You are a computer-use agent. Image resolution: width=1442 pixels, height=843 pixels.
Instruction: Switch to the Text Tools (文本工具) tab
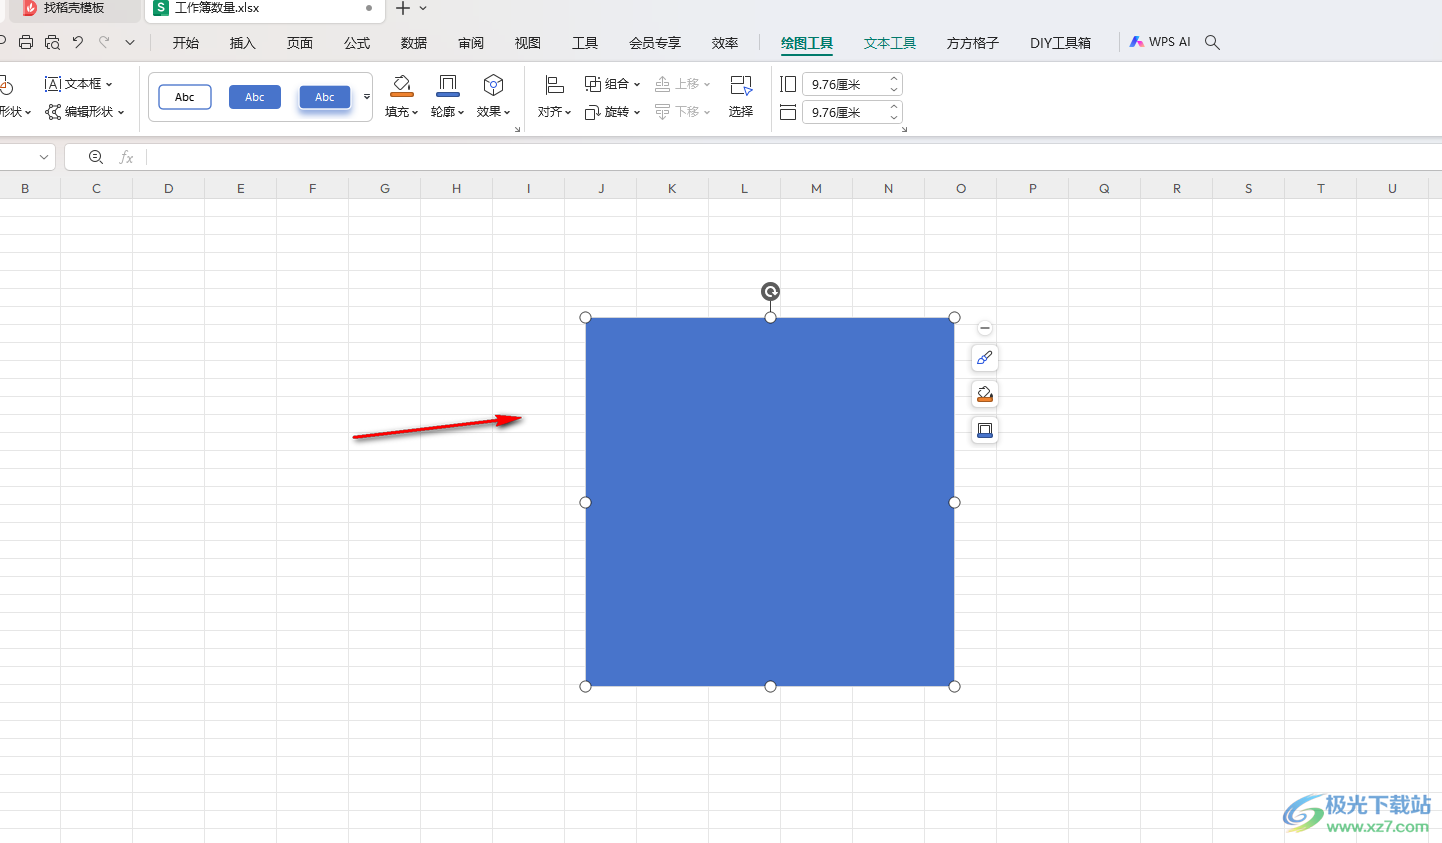890,43
